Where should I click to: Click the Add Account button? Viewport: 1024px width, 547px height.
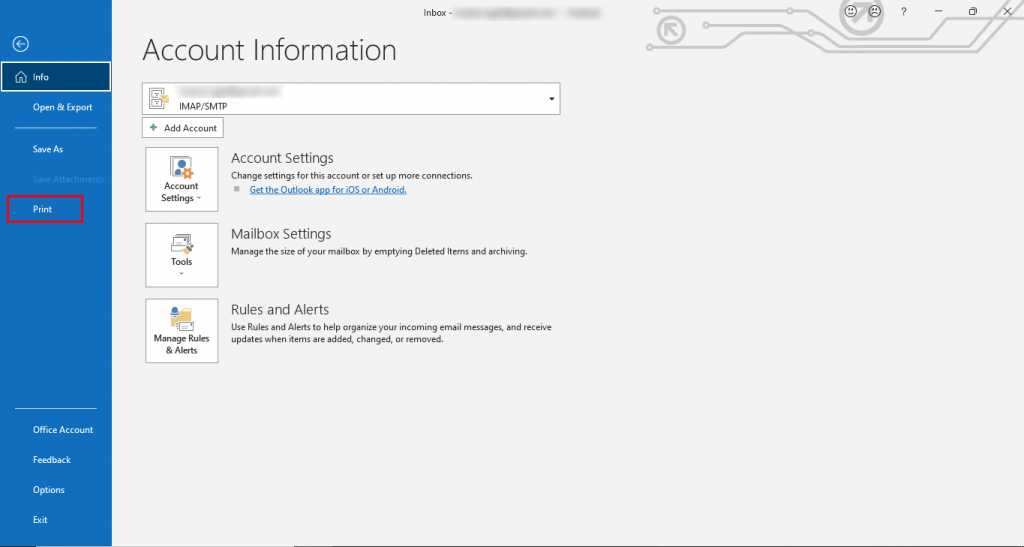point(183,128)
